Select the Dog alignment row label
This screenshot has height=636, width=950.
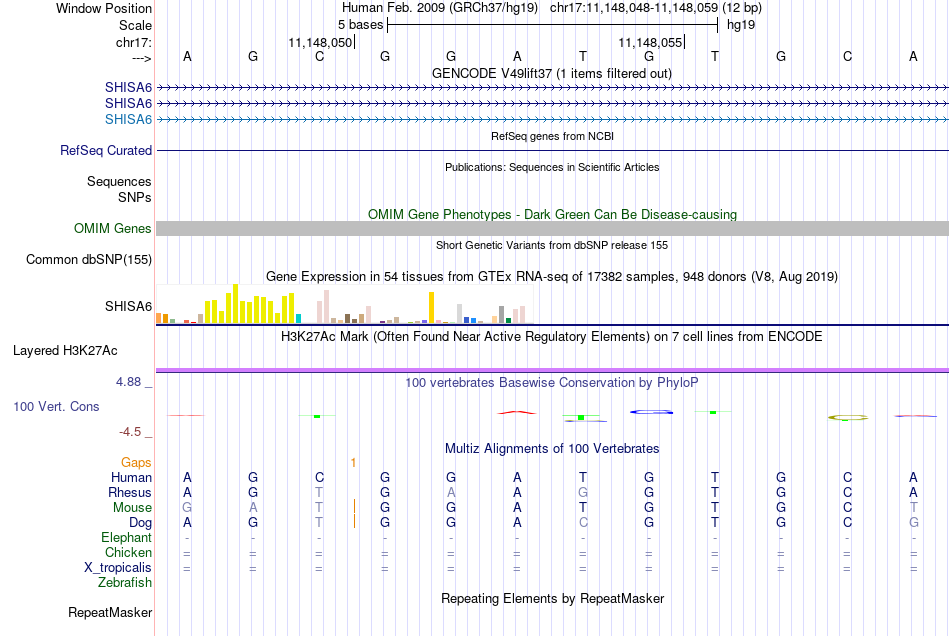click(x=140, y=523)
